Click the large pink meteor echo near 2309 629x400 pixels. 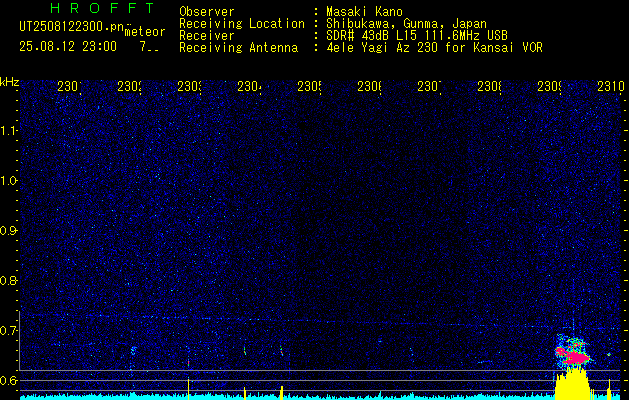(x=573, y=356)
